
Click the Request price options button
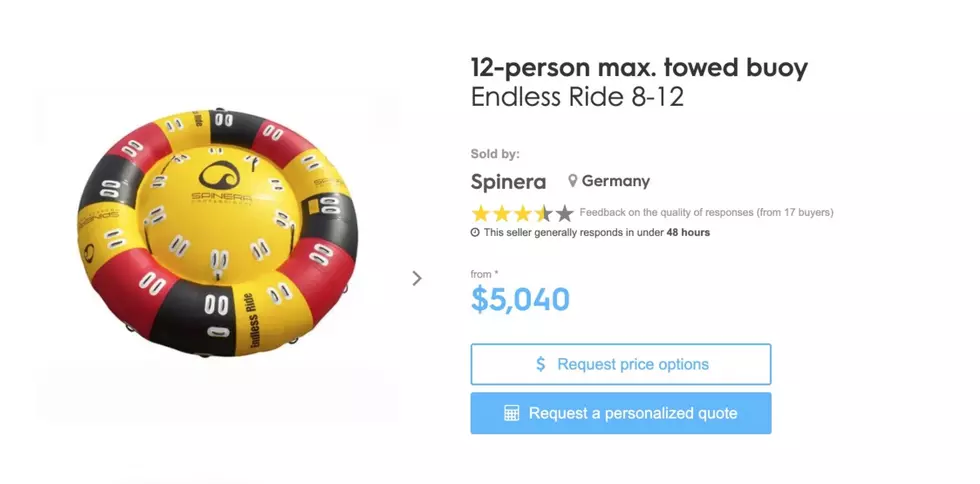pos(621,364)
